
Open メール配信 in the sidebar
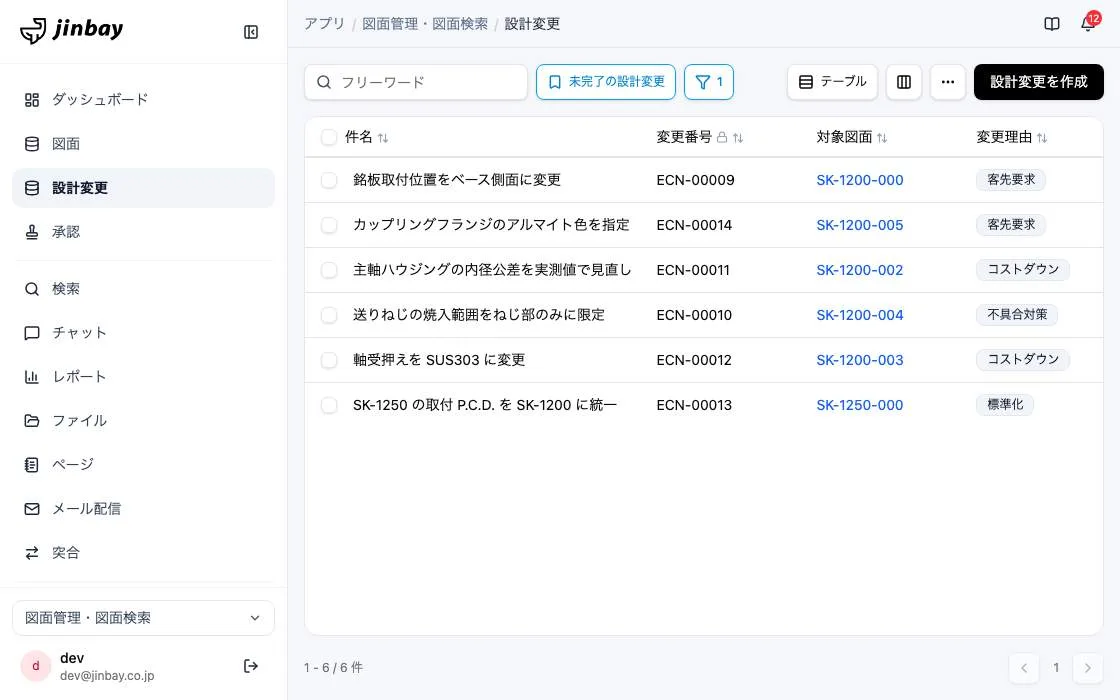(x=144, y=509)
